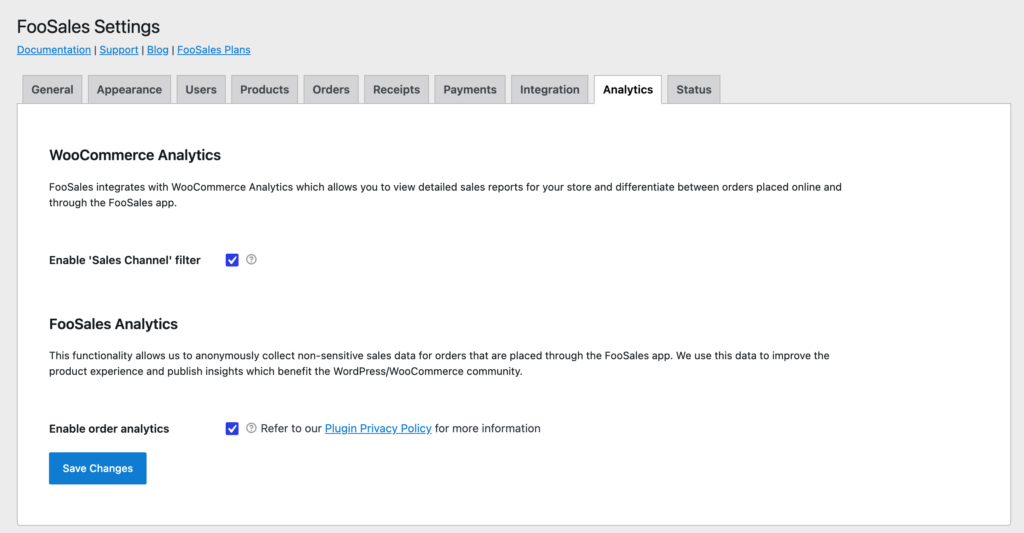The image size is (1024, 533).
Task: Go to the Products tab
Action: tap(264, 89)
